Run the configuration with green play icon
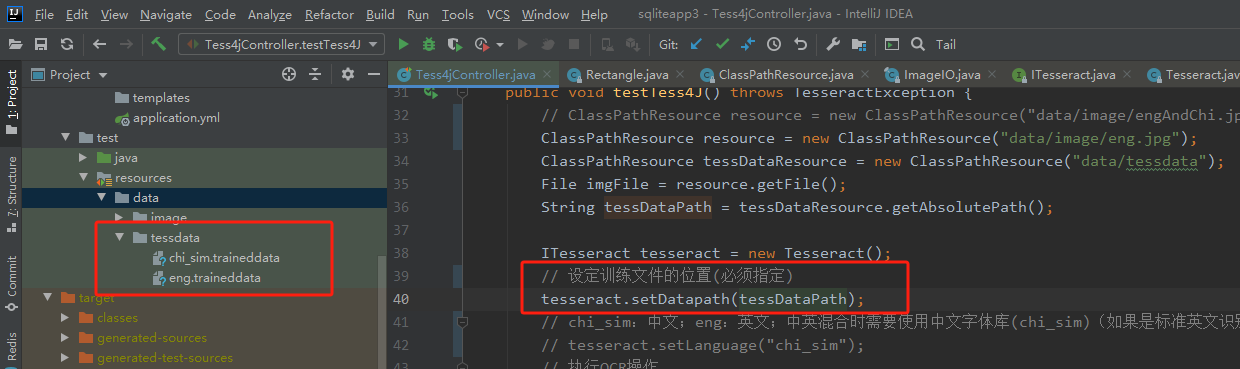This screenshot has height=369, width=1240. click(403, 44)
